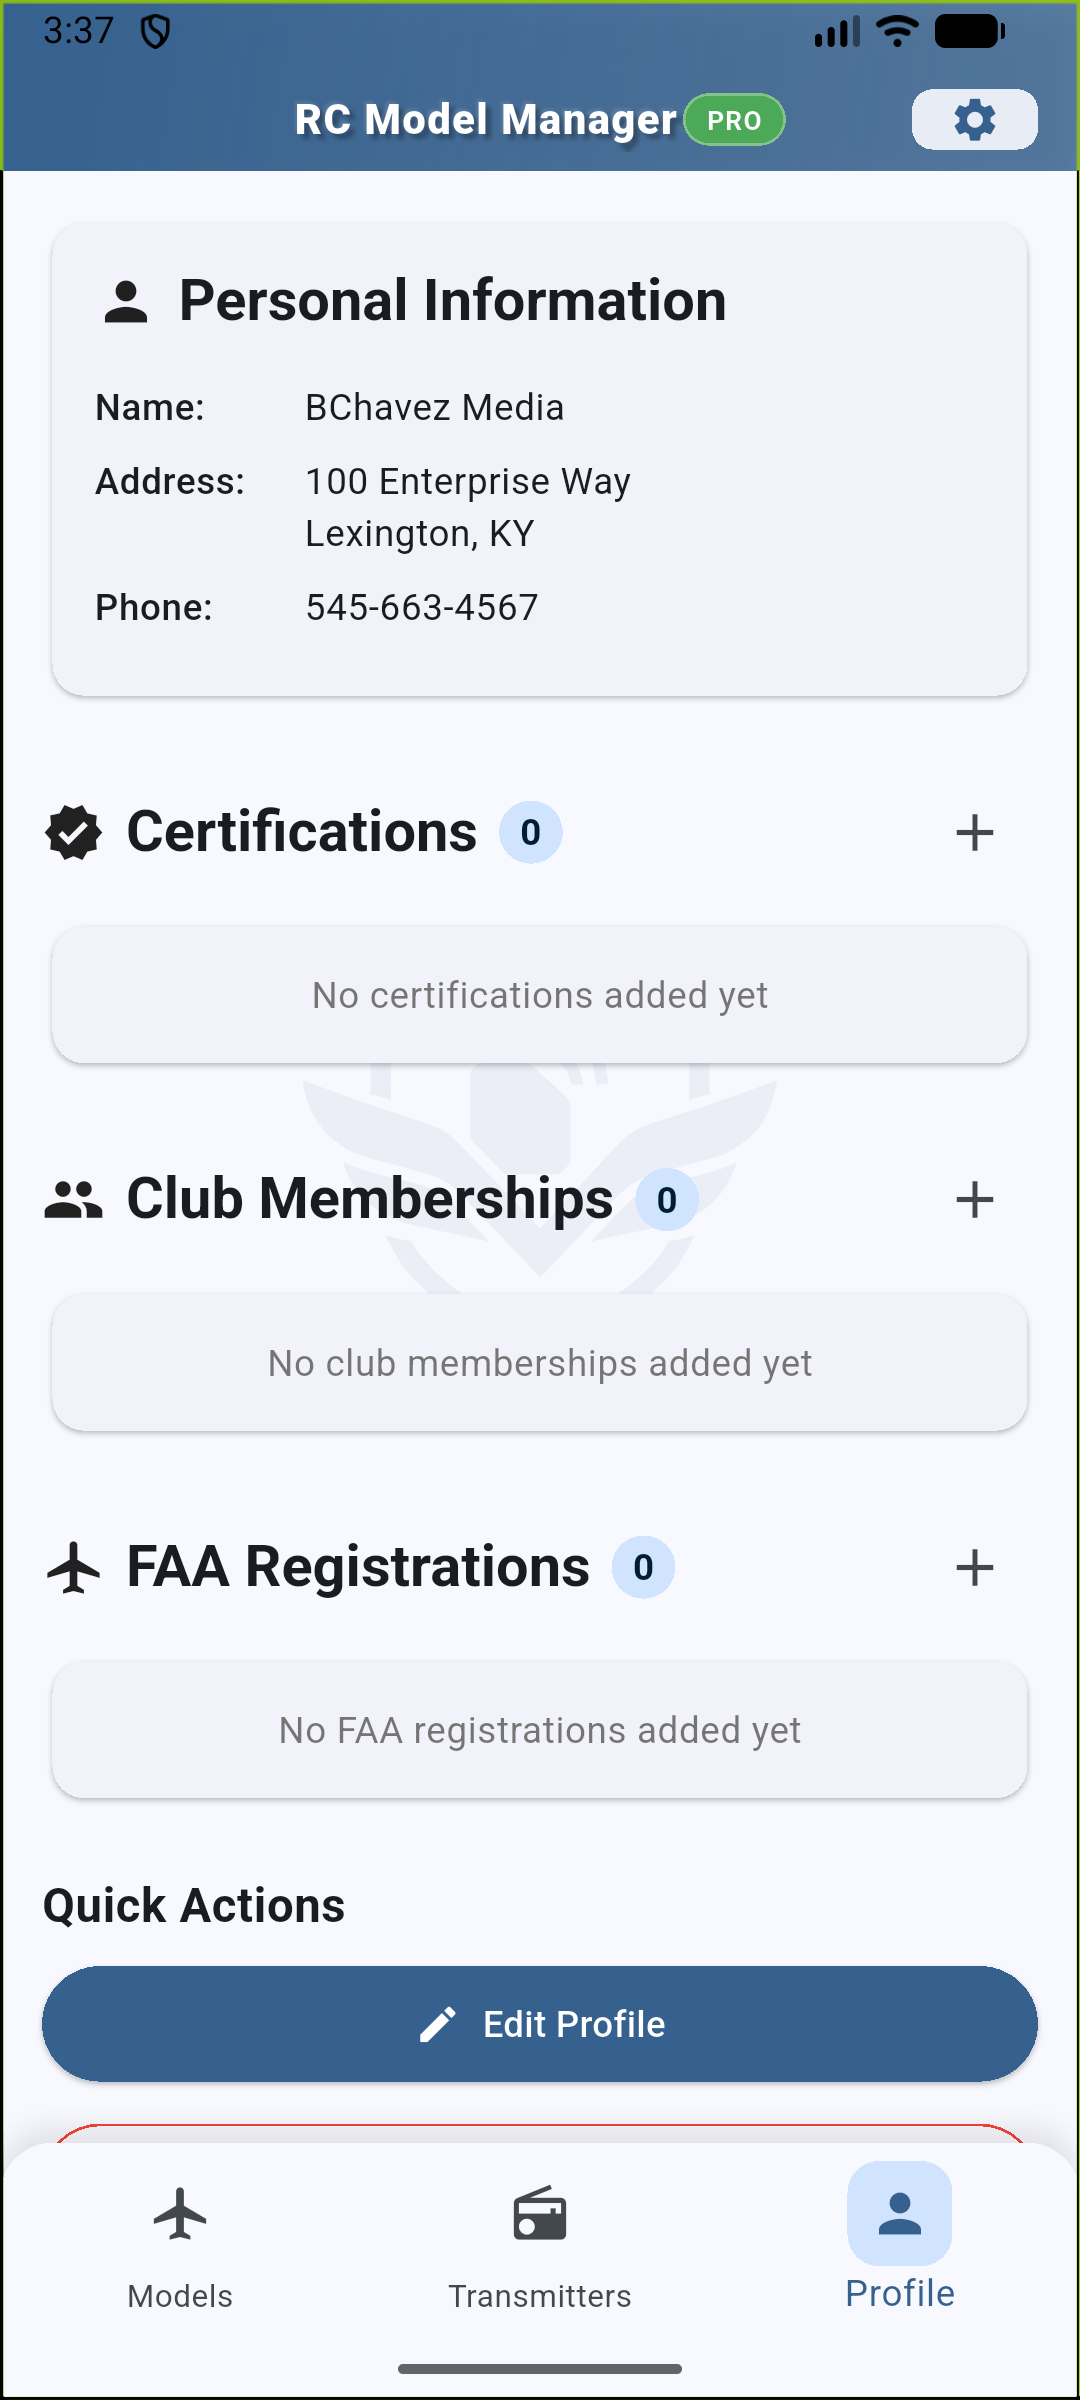Viewport: 1080px width, 2400px height.
Task: Tap the PRO badge in header
Action: coord(734,120)
